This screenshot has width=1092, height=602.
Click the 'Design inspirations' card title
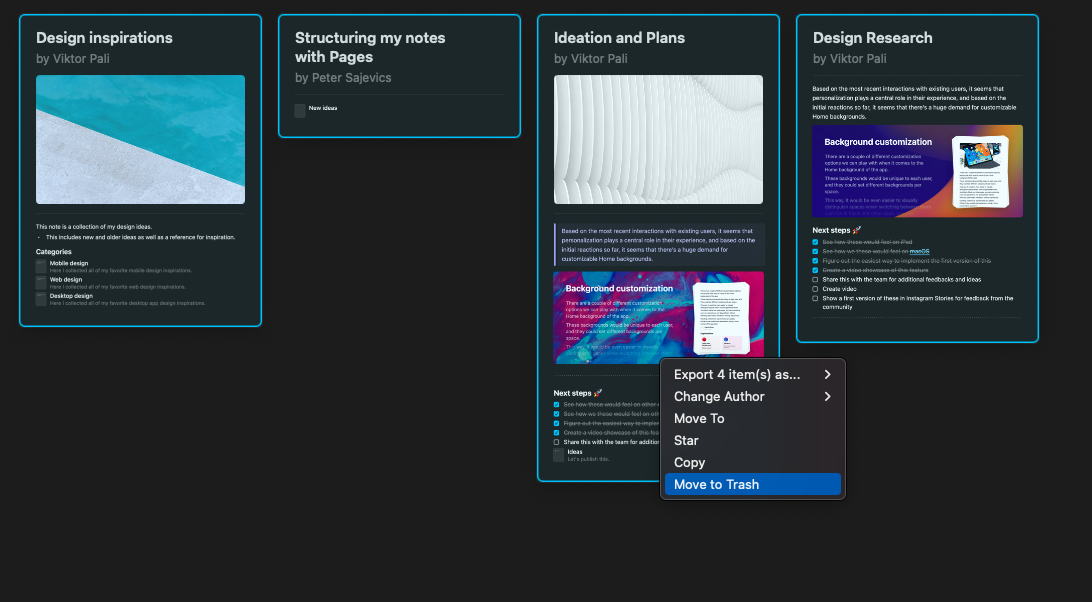tap(104, 38)
